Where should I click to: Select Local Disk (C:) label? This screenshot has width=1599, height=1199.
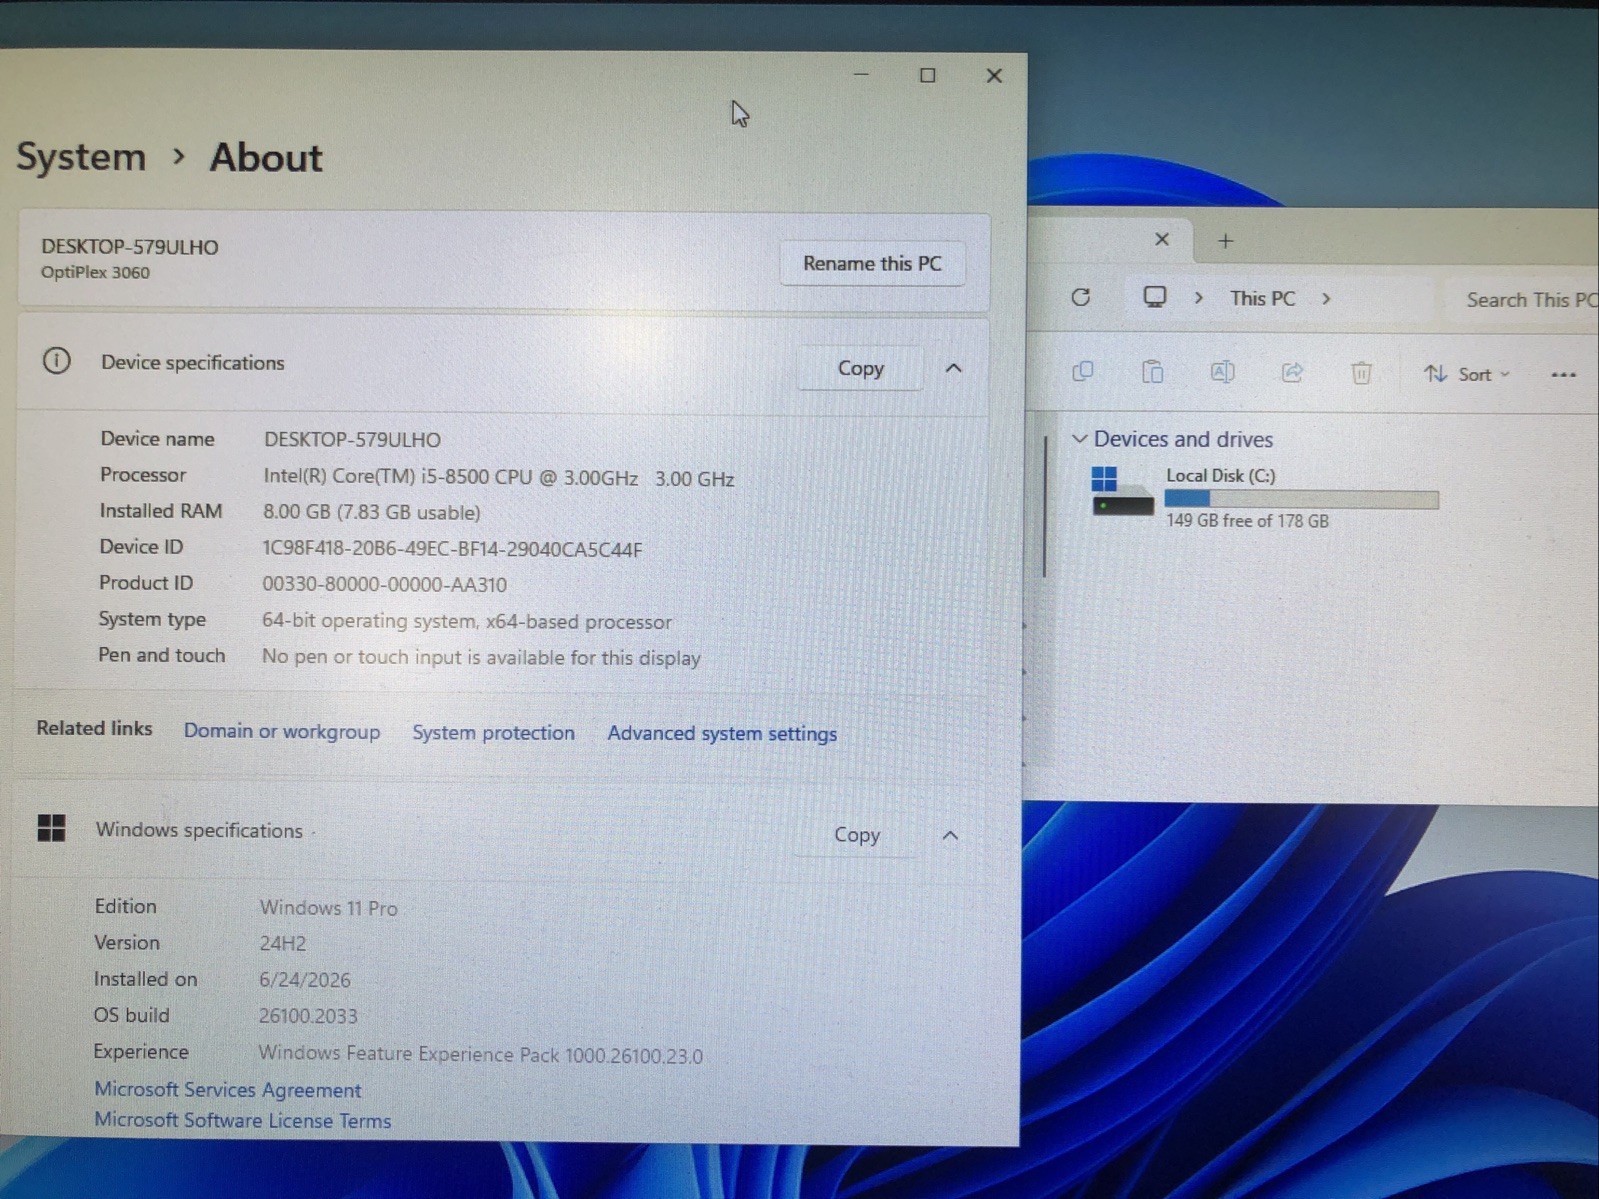(x=1220, y=475)
